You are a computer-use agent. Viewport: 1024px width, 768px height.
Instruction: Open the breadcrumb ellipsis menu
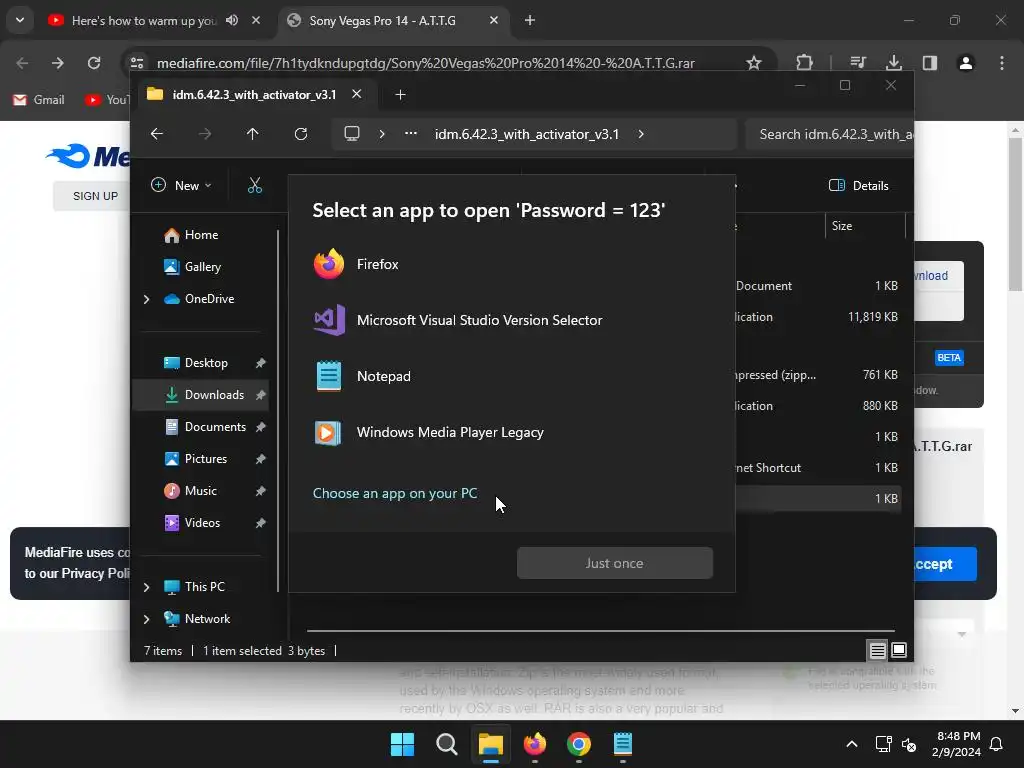tap(411, 134)
